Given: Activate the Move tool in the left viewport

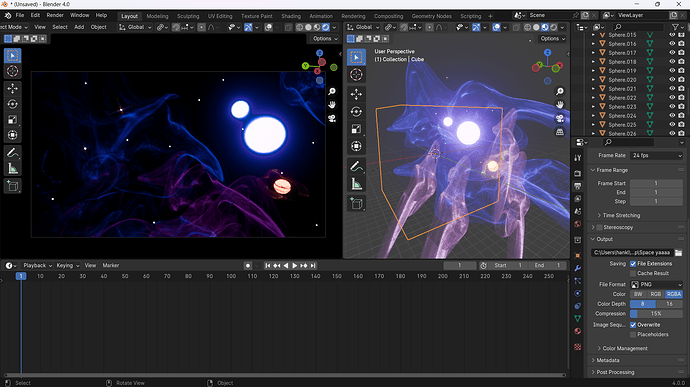Looking at the screenshot, I should coord(12,88).
